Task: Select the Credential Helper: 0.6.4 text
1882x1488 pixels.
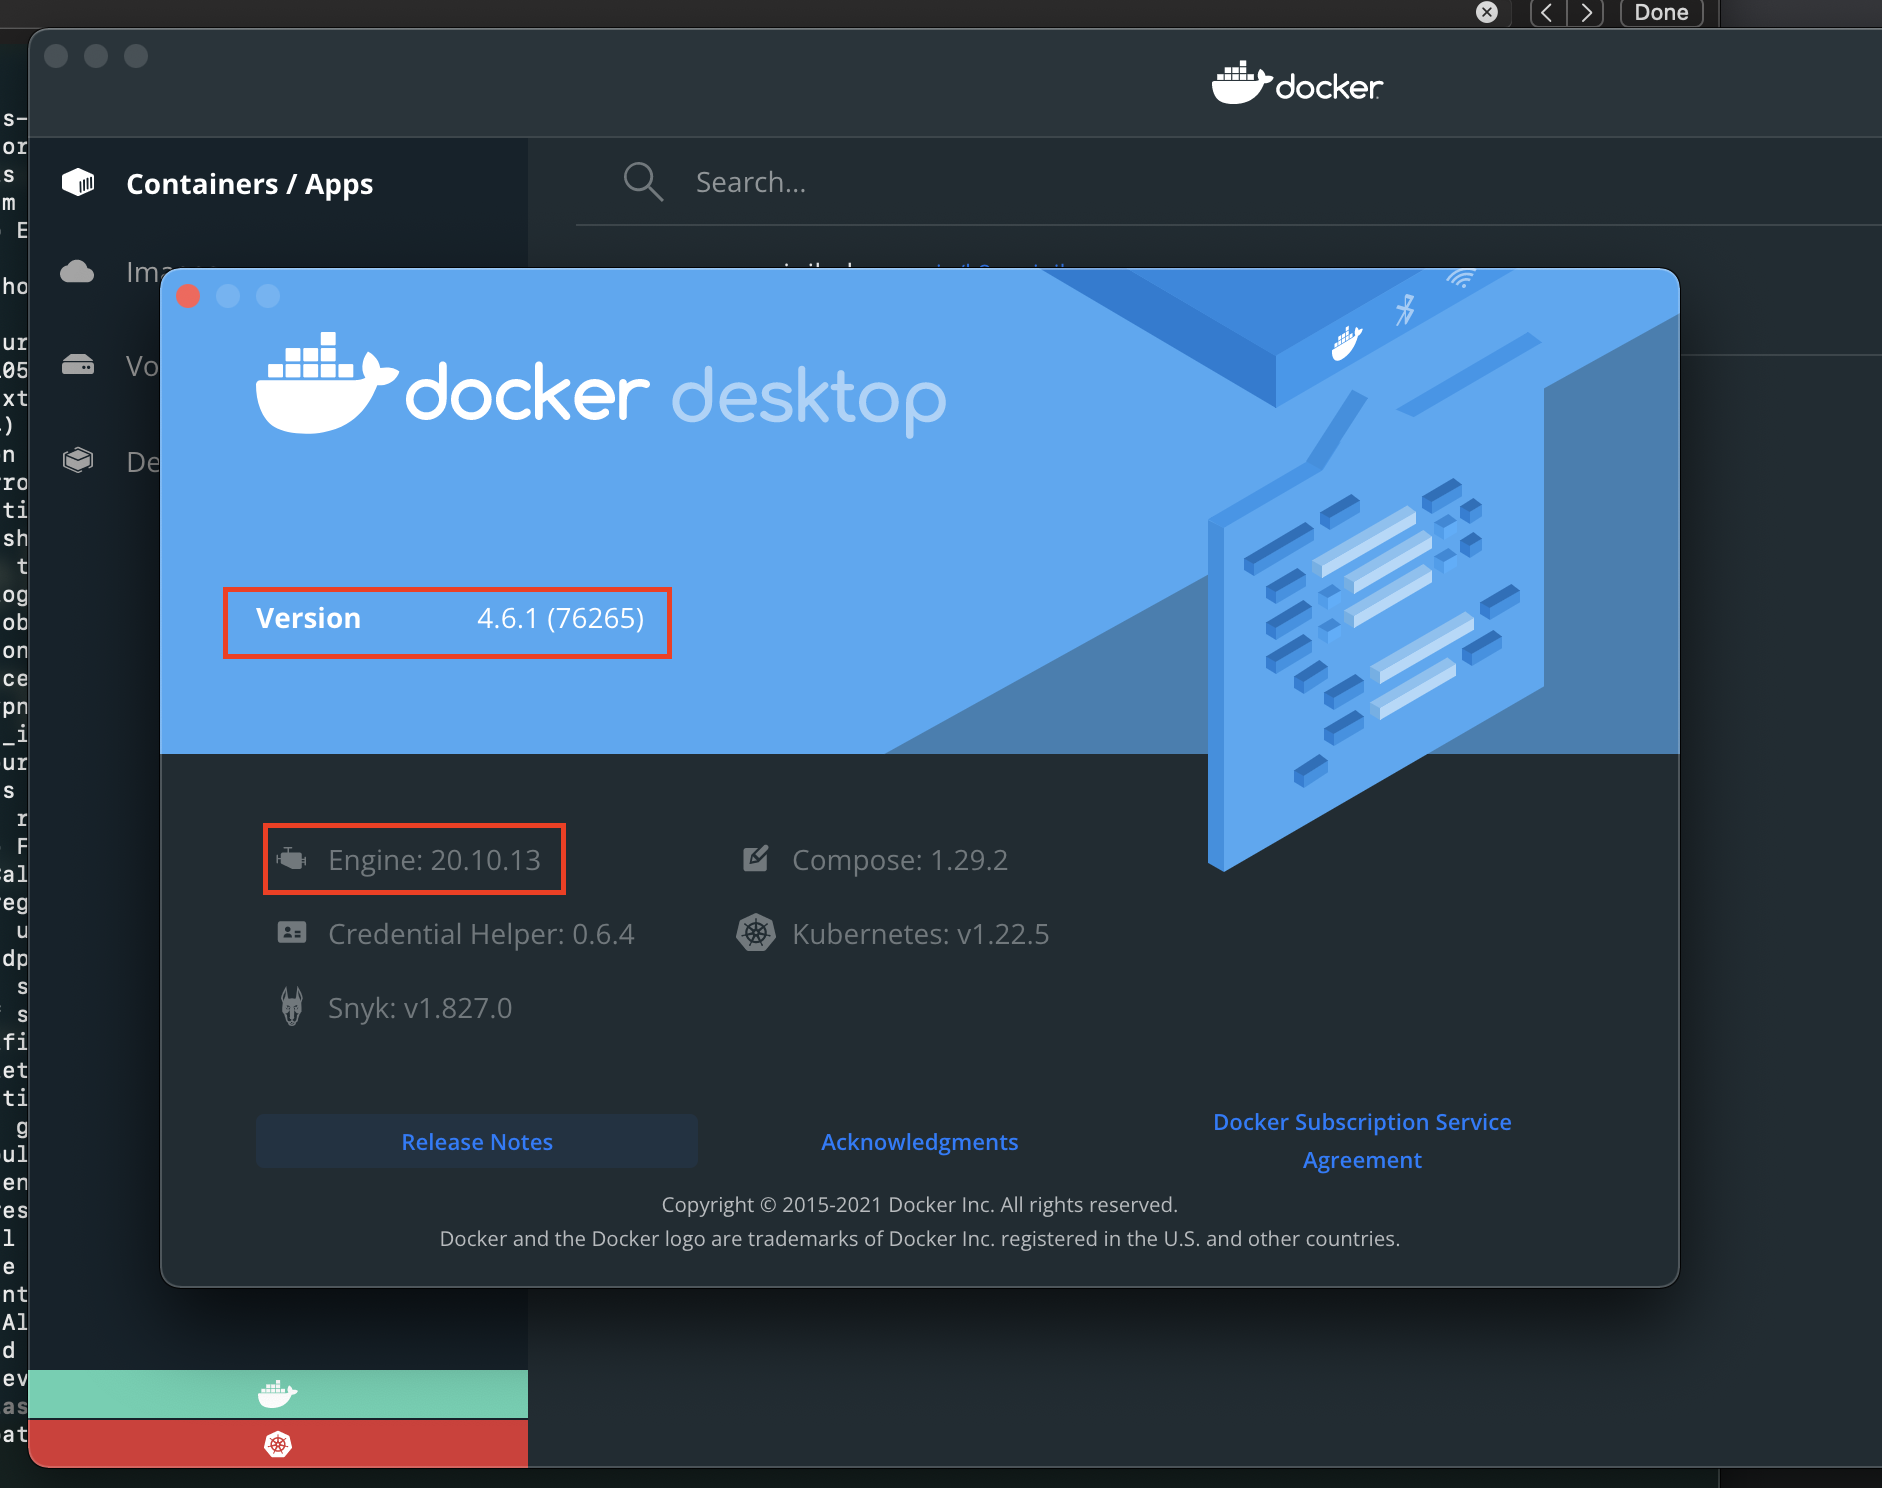Action: coord(481,934)
